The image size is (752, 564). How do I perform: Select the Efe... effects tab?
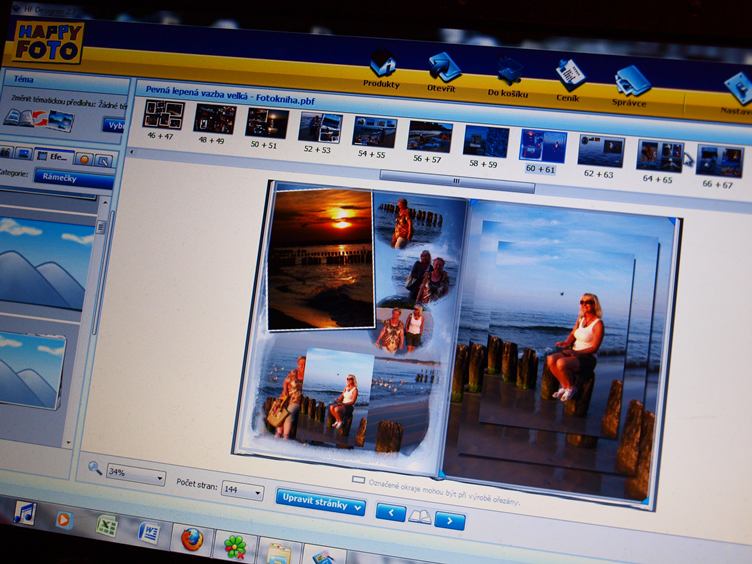click(54, 156)
